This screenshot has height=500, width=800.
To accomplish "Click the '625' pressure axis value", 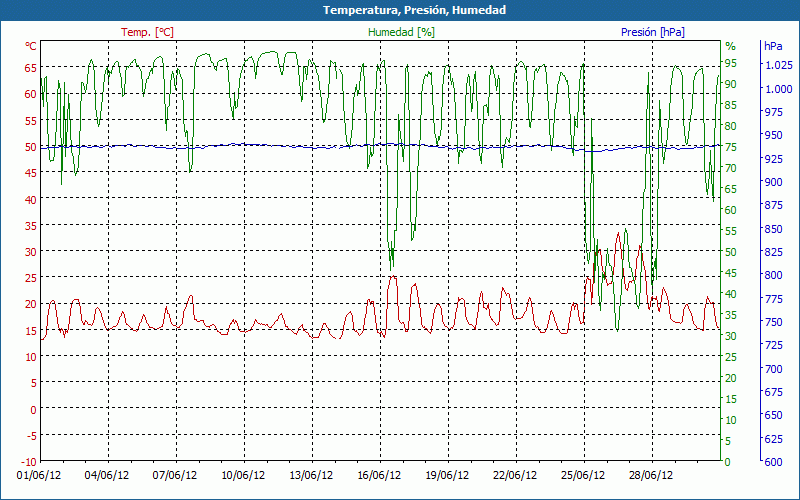I will tap(773, 438).
